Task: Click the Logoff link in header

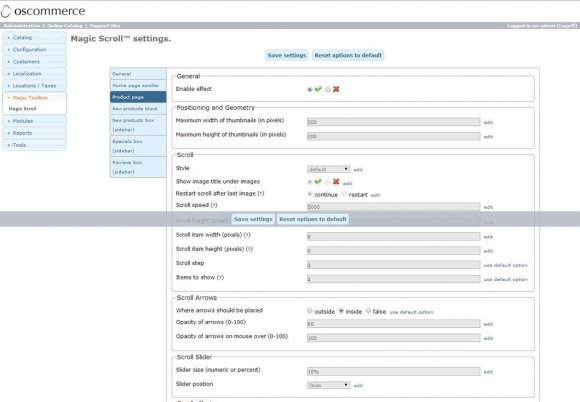Action: pyautogui.click(x=567, y=26)
